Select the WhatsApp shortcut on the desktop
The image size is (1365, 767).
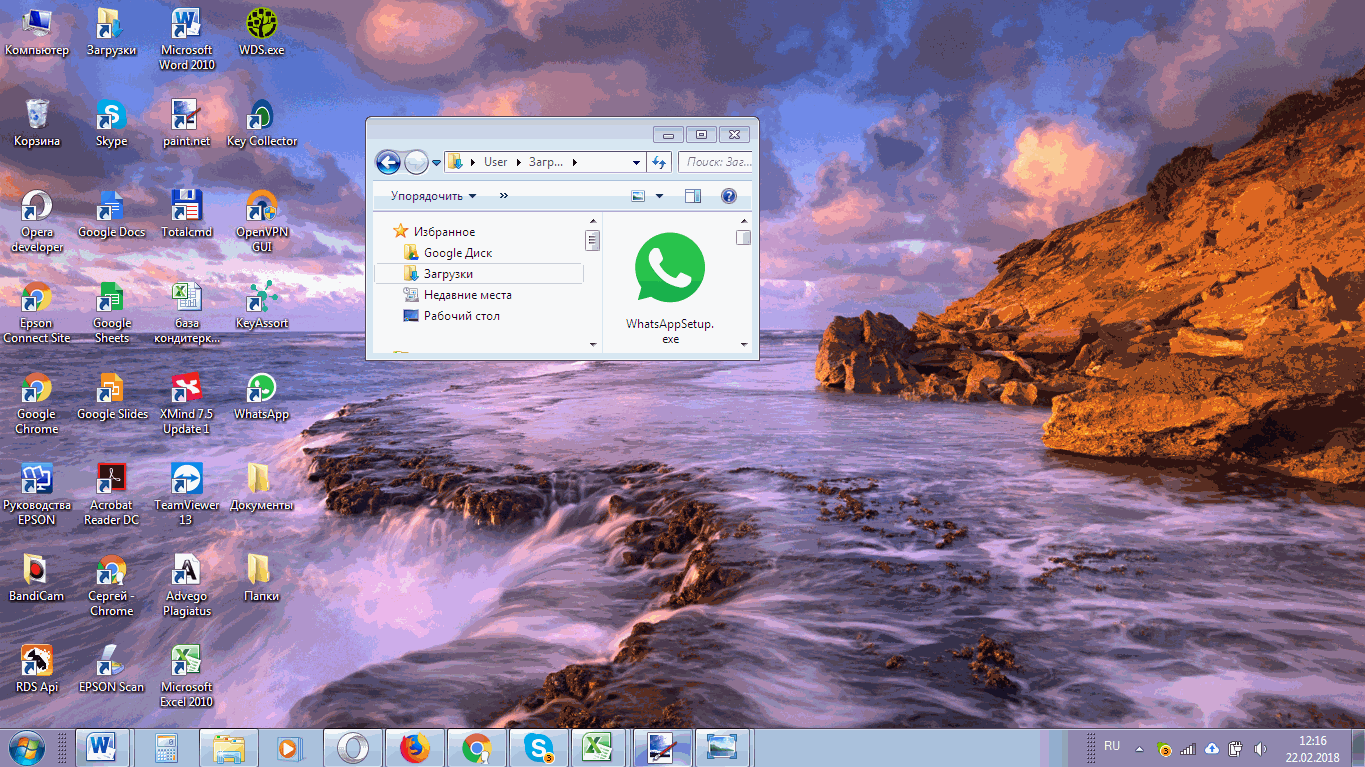pos(262,396)
